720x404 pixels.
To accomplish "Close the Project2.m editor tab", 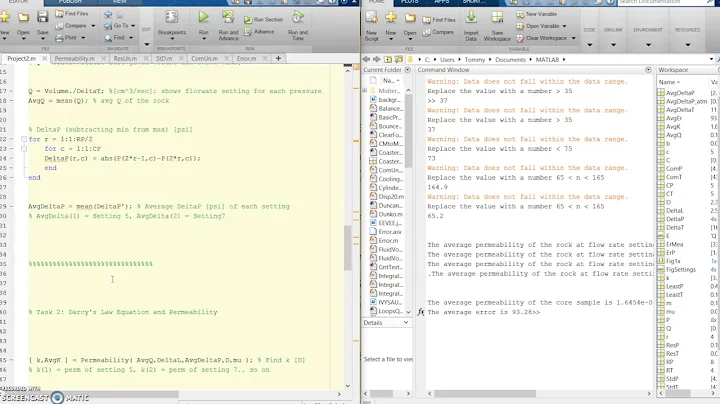I will point(45,58).
